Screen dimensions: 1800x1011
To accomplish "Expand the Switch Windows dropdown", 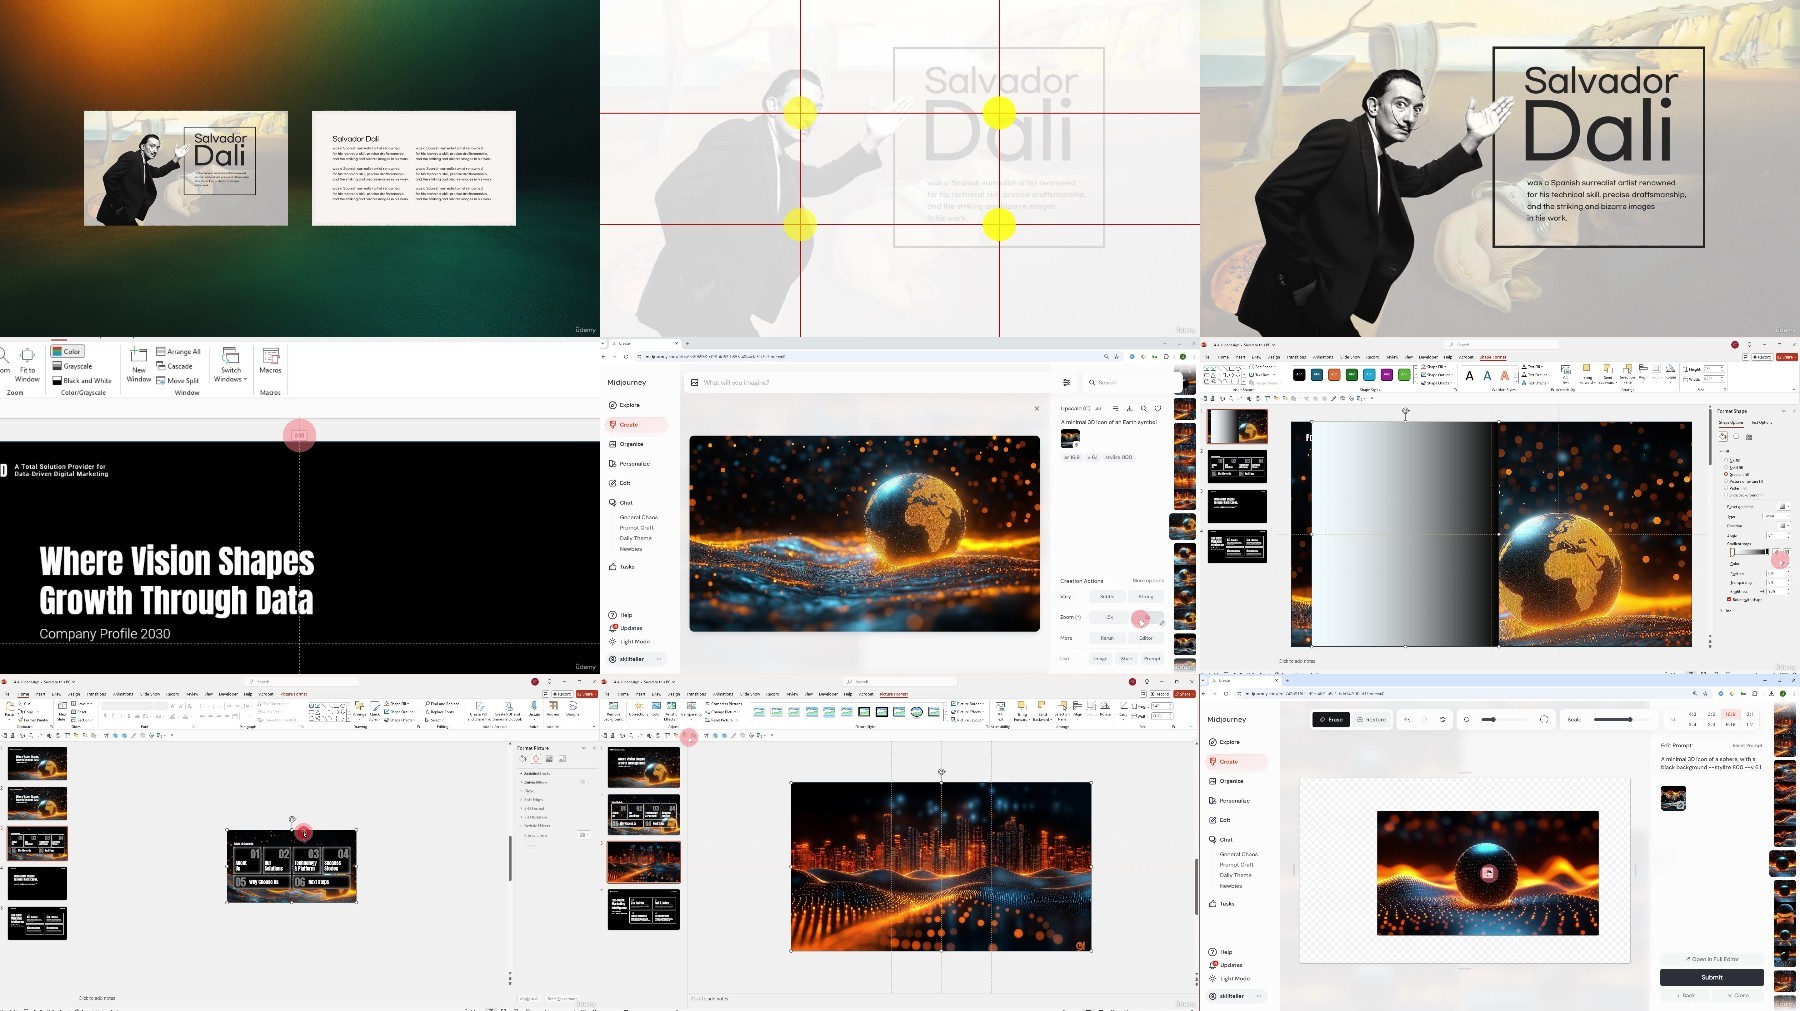I will [x=231, y=365].
